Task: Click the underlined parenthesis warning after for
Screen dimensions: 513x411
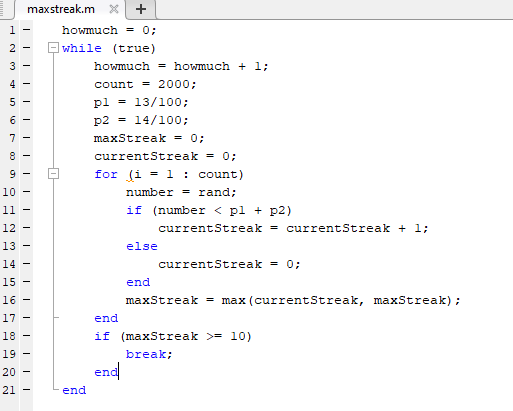Action: [x=130, y=175]
